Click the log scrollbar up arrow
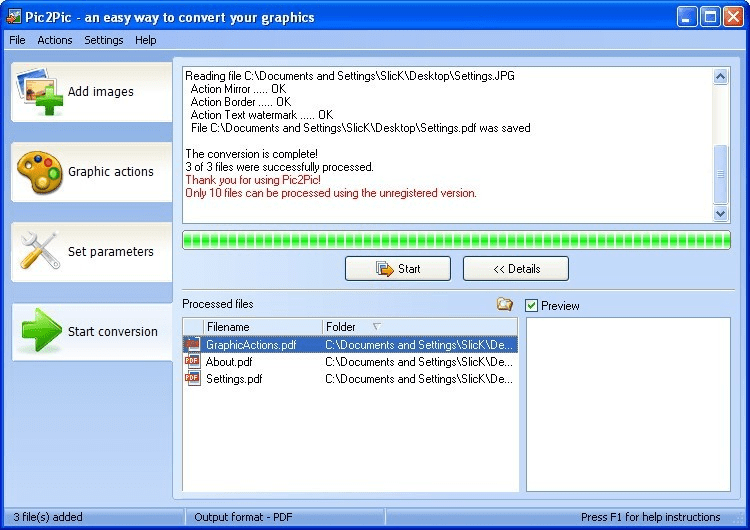 [720, 77]
